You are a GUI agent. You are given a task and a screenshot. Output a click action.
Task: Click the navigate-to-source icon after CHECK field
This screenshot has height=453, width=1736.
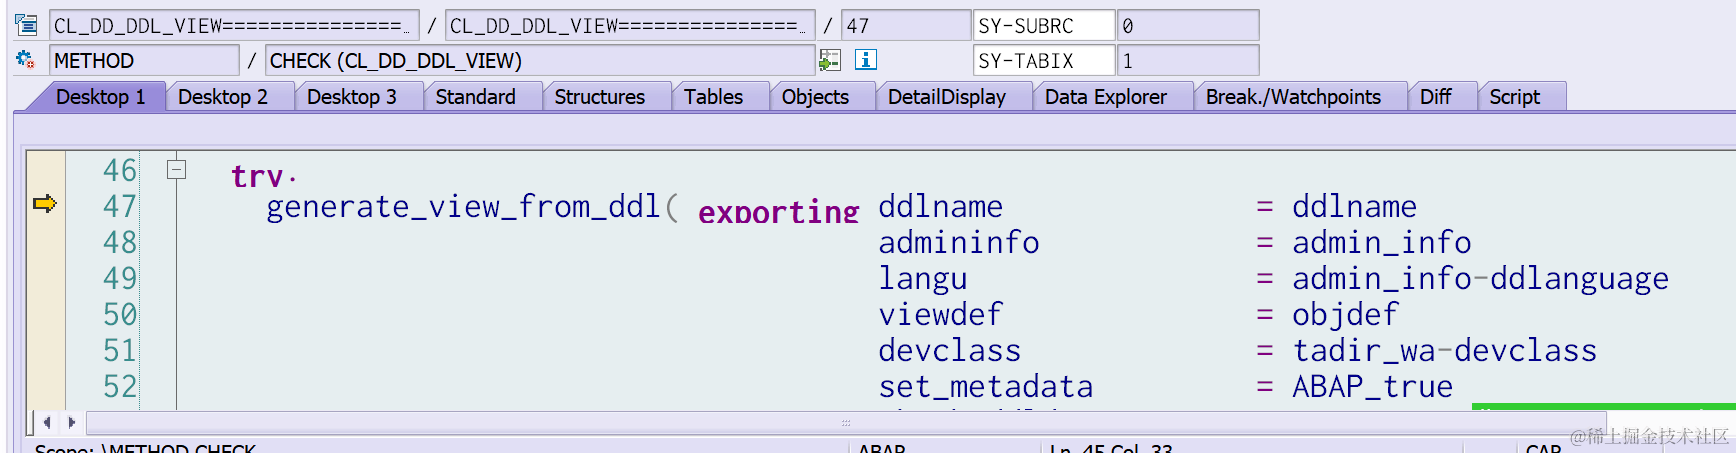830,60
